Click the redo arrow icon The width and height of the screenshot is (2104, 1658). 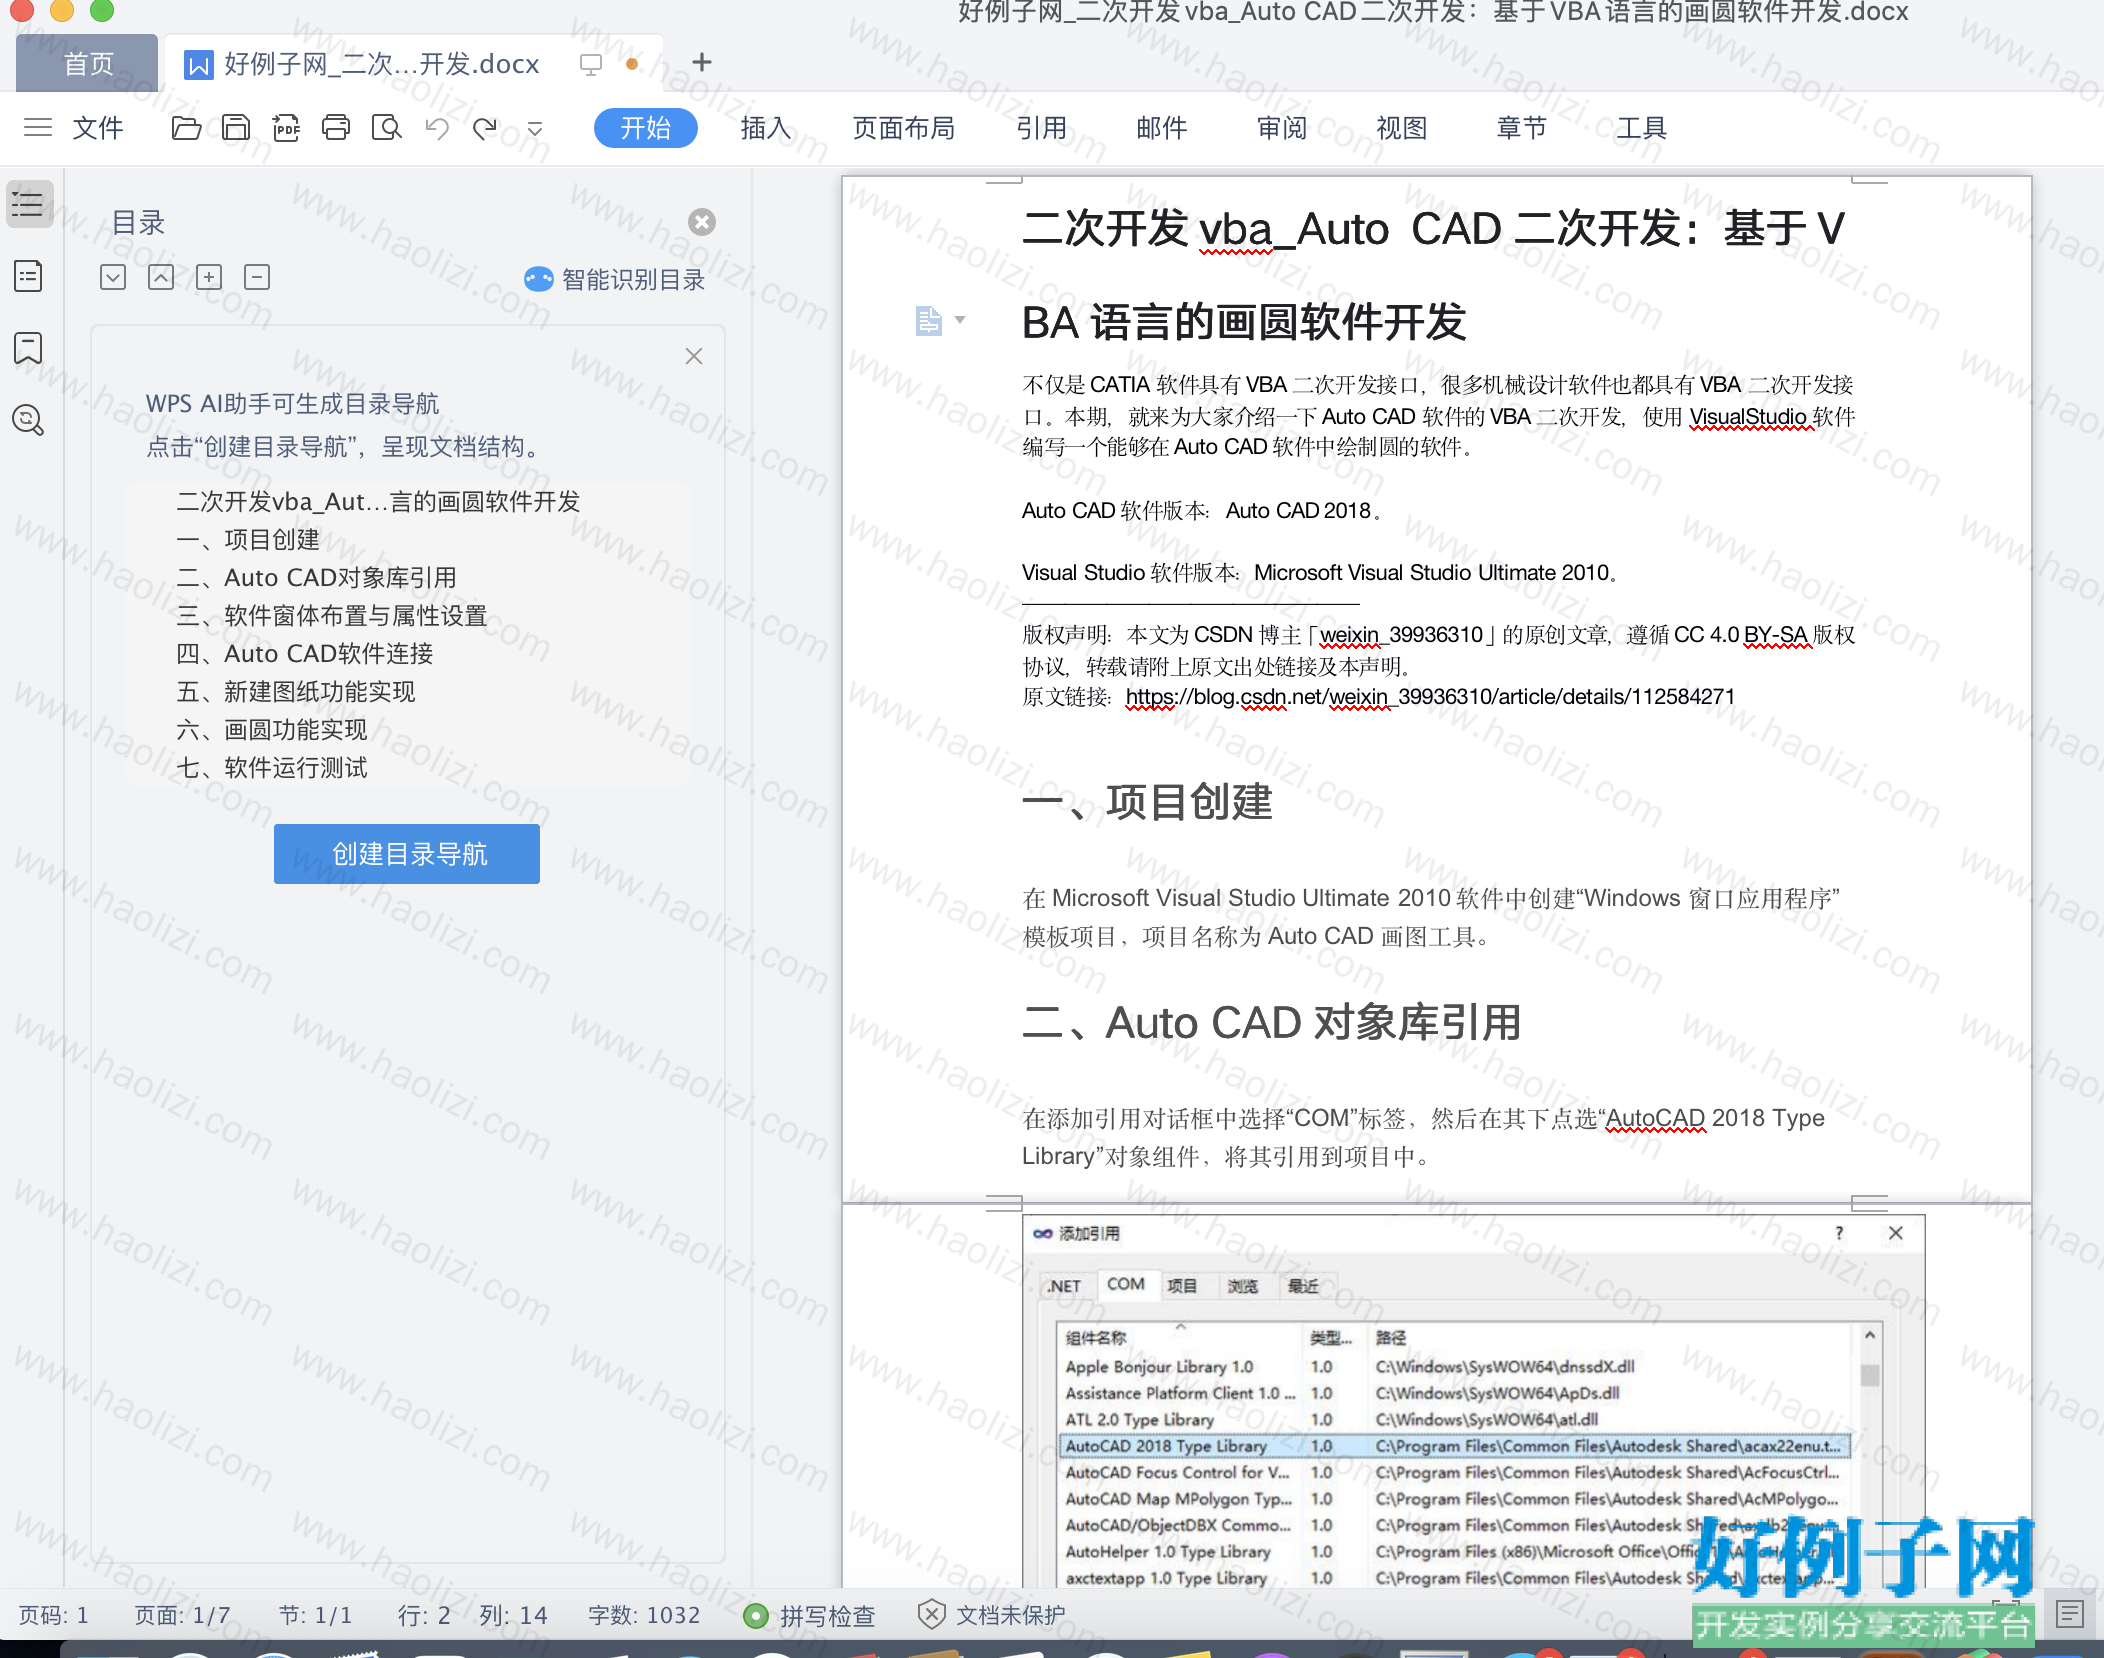[485, 128]
